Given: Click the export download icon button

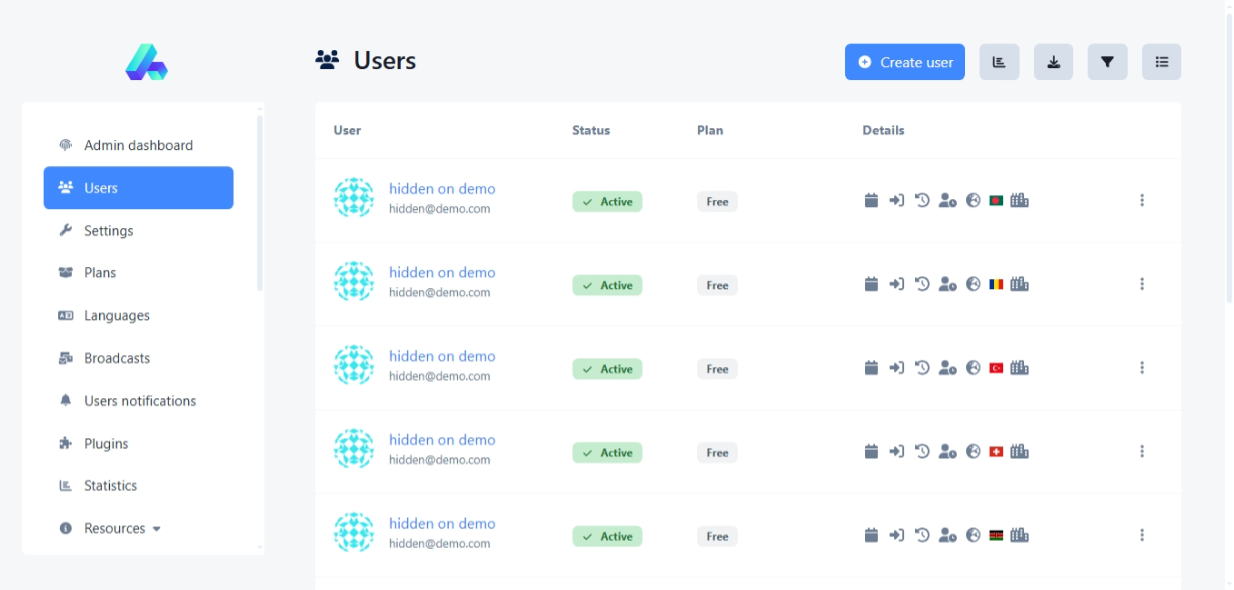Looking at the screenshot, I should (x=1053, y=62).
